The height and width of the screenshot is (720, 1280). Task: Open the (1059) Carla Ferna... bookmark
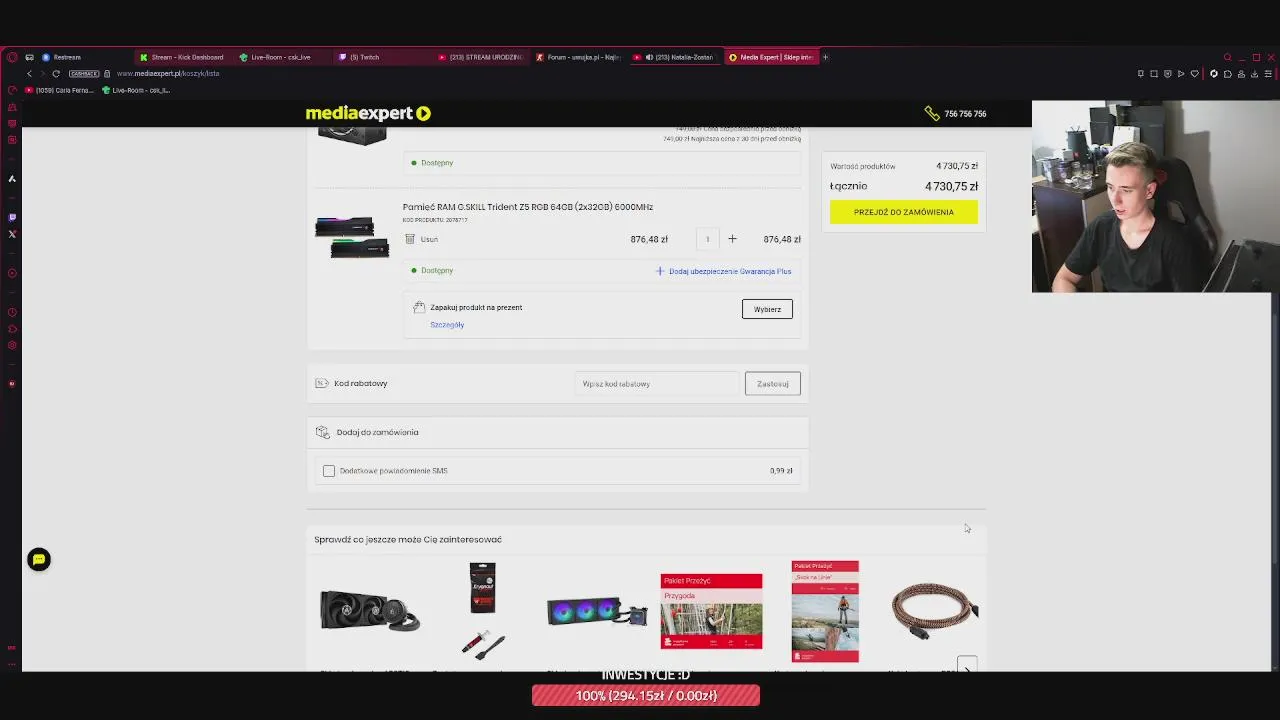59,90
